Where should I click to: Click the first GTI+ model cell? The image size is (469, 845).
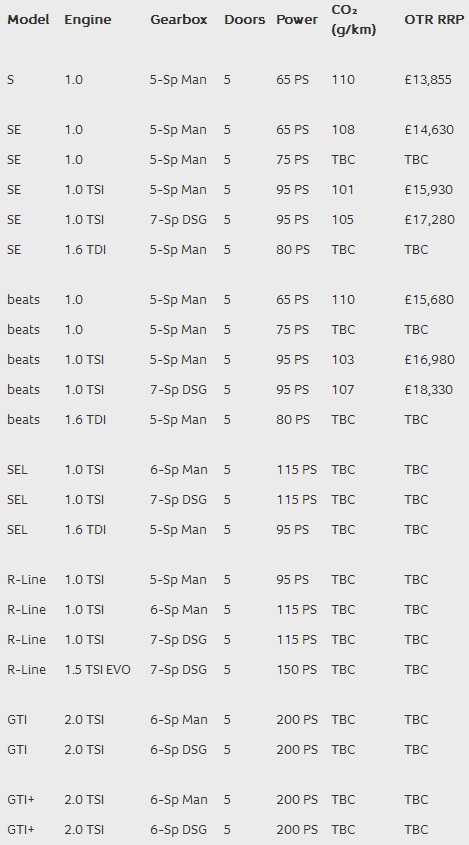click(20, 800)
